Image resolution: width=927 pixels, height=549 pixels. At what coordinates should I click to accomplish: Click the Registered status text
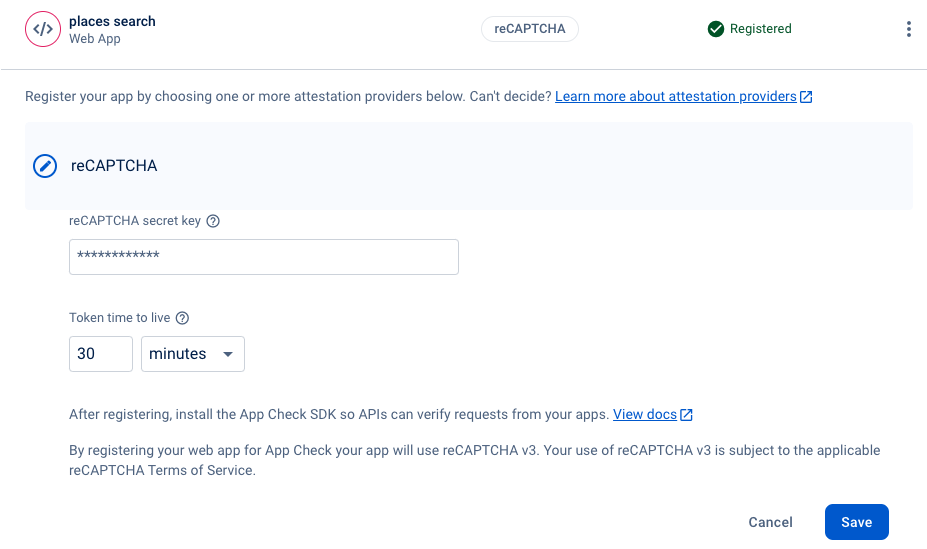point(760,29)
